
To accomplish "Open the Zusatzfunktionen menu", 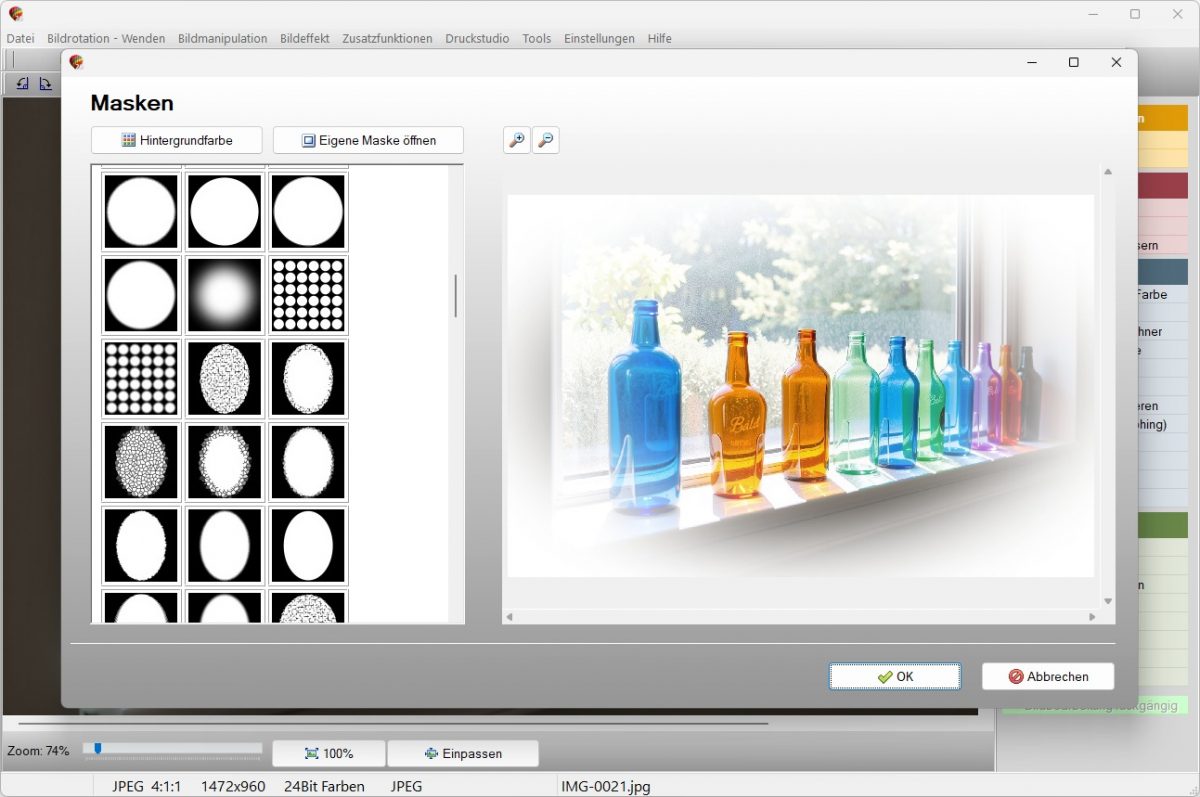I will pyautogui.click(x=387, y=39).
